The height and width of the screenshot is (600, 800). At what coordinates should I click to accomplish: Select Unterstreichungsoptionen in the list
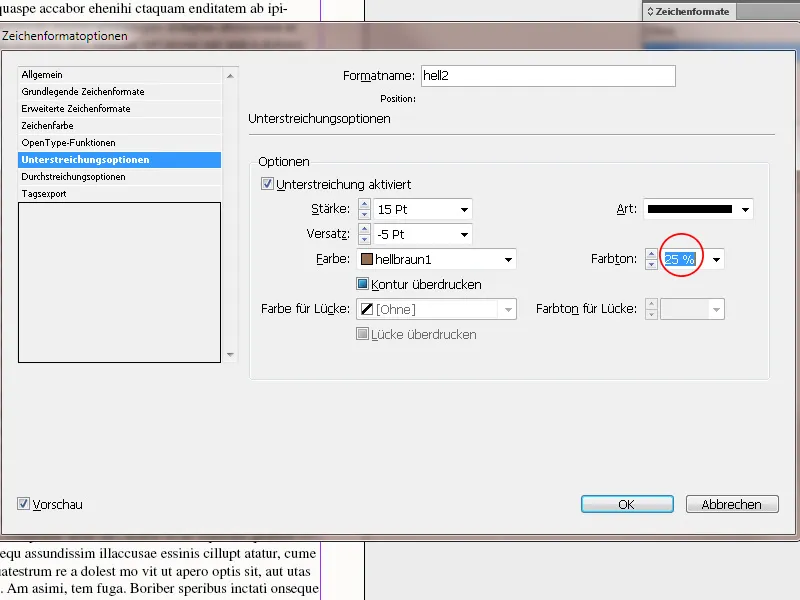tap(119, 160)
